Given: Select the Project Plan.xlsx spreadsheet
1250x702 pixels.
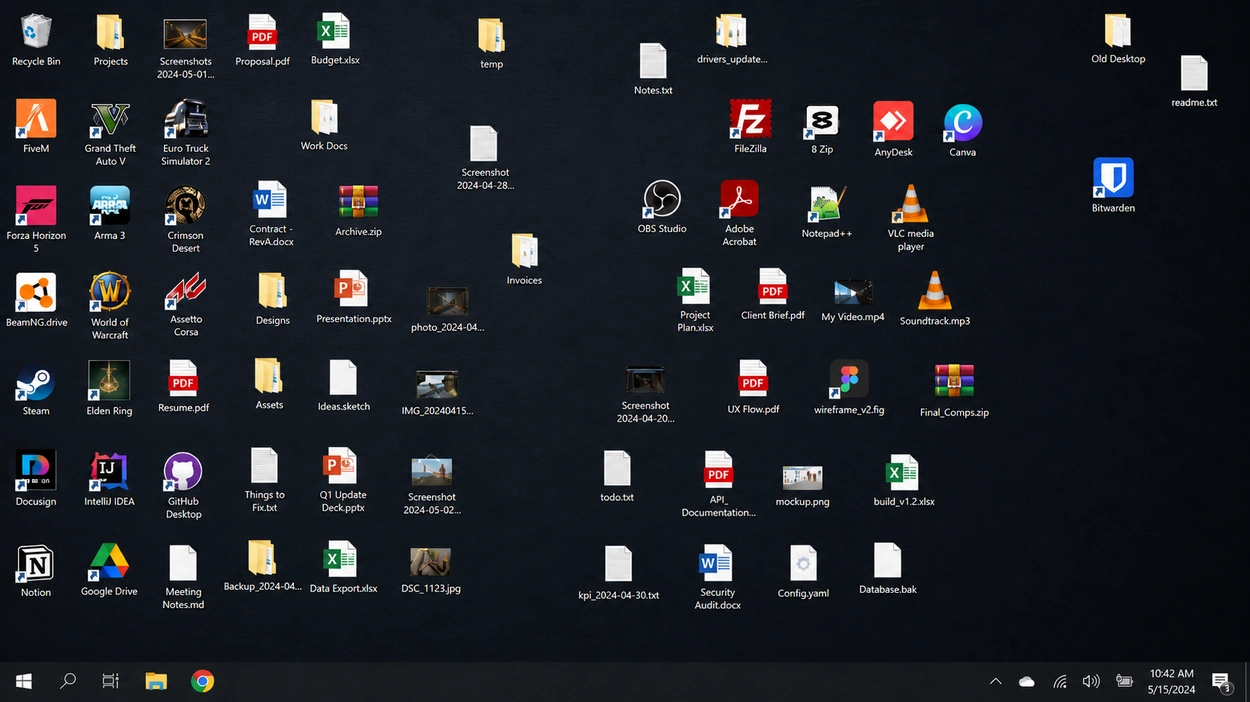Looking at the screenshot, I should [x=694, y=287].
